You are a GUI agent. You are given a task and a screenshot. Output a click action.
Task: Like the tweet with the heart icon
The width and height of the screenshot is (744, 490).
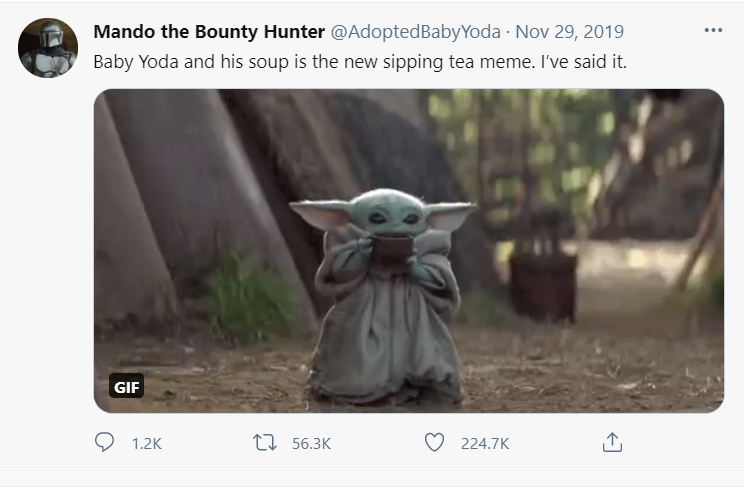pyautogui.click(x=434, y=443)
